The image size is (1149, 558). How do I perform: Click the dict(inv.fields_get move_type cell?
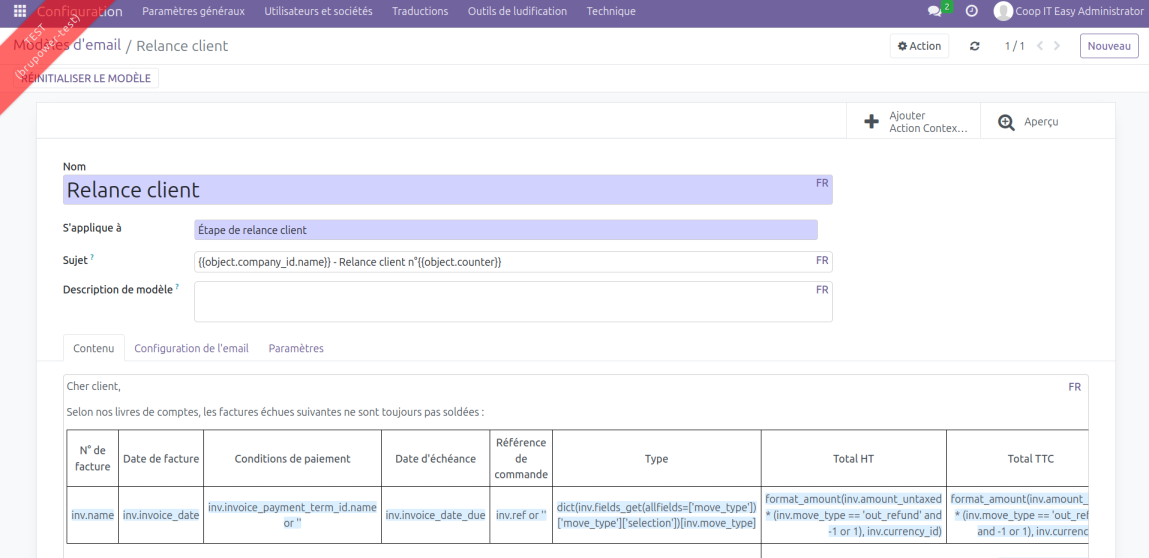tap(657, 515)
